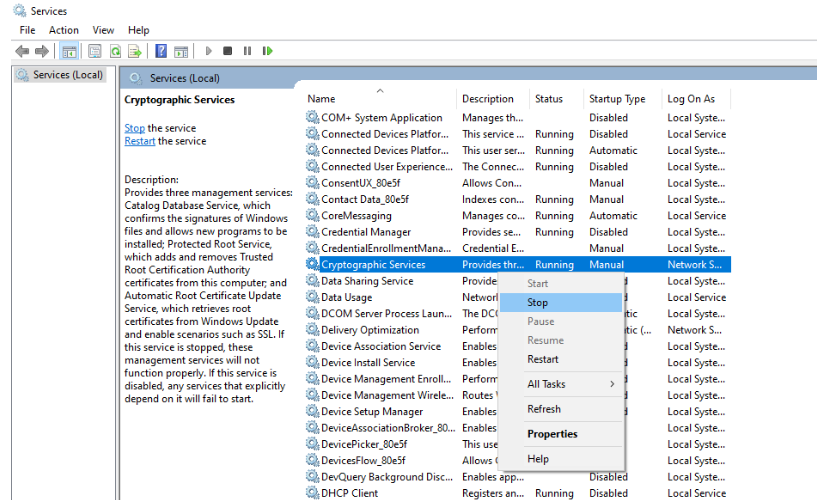The width and height of the screenshot is (817, 500).
Task: Expand the All Tasks submenu arrow
Action: click(611, 384)
